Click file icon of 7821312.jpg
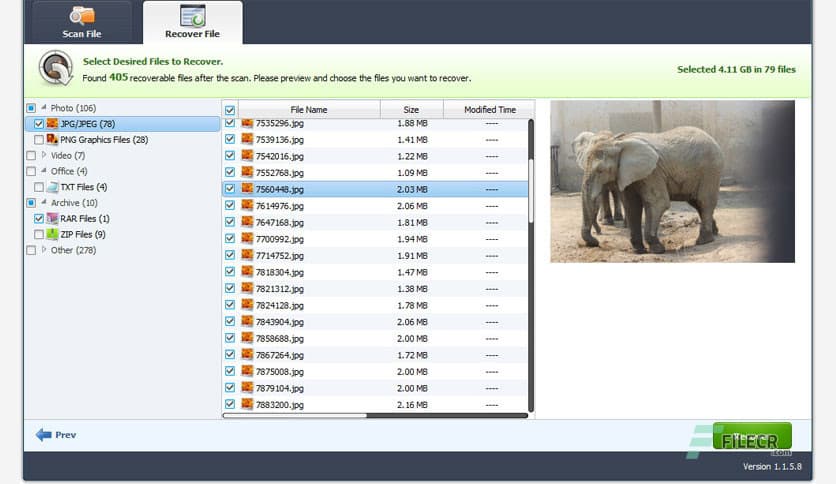Screen dimensions: 836x484 point(247,288)
